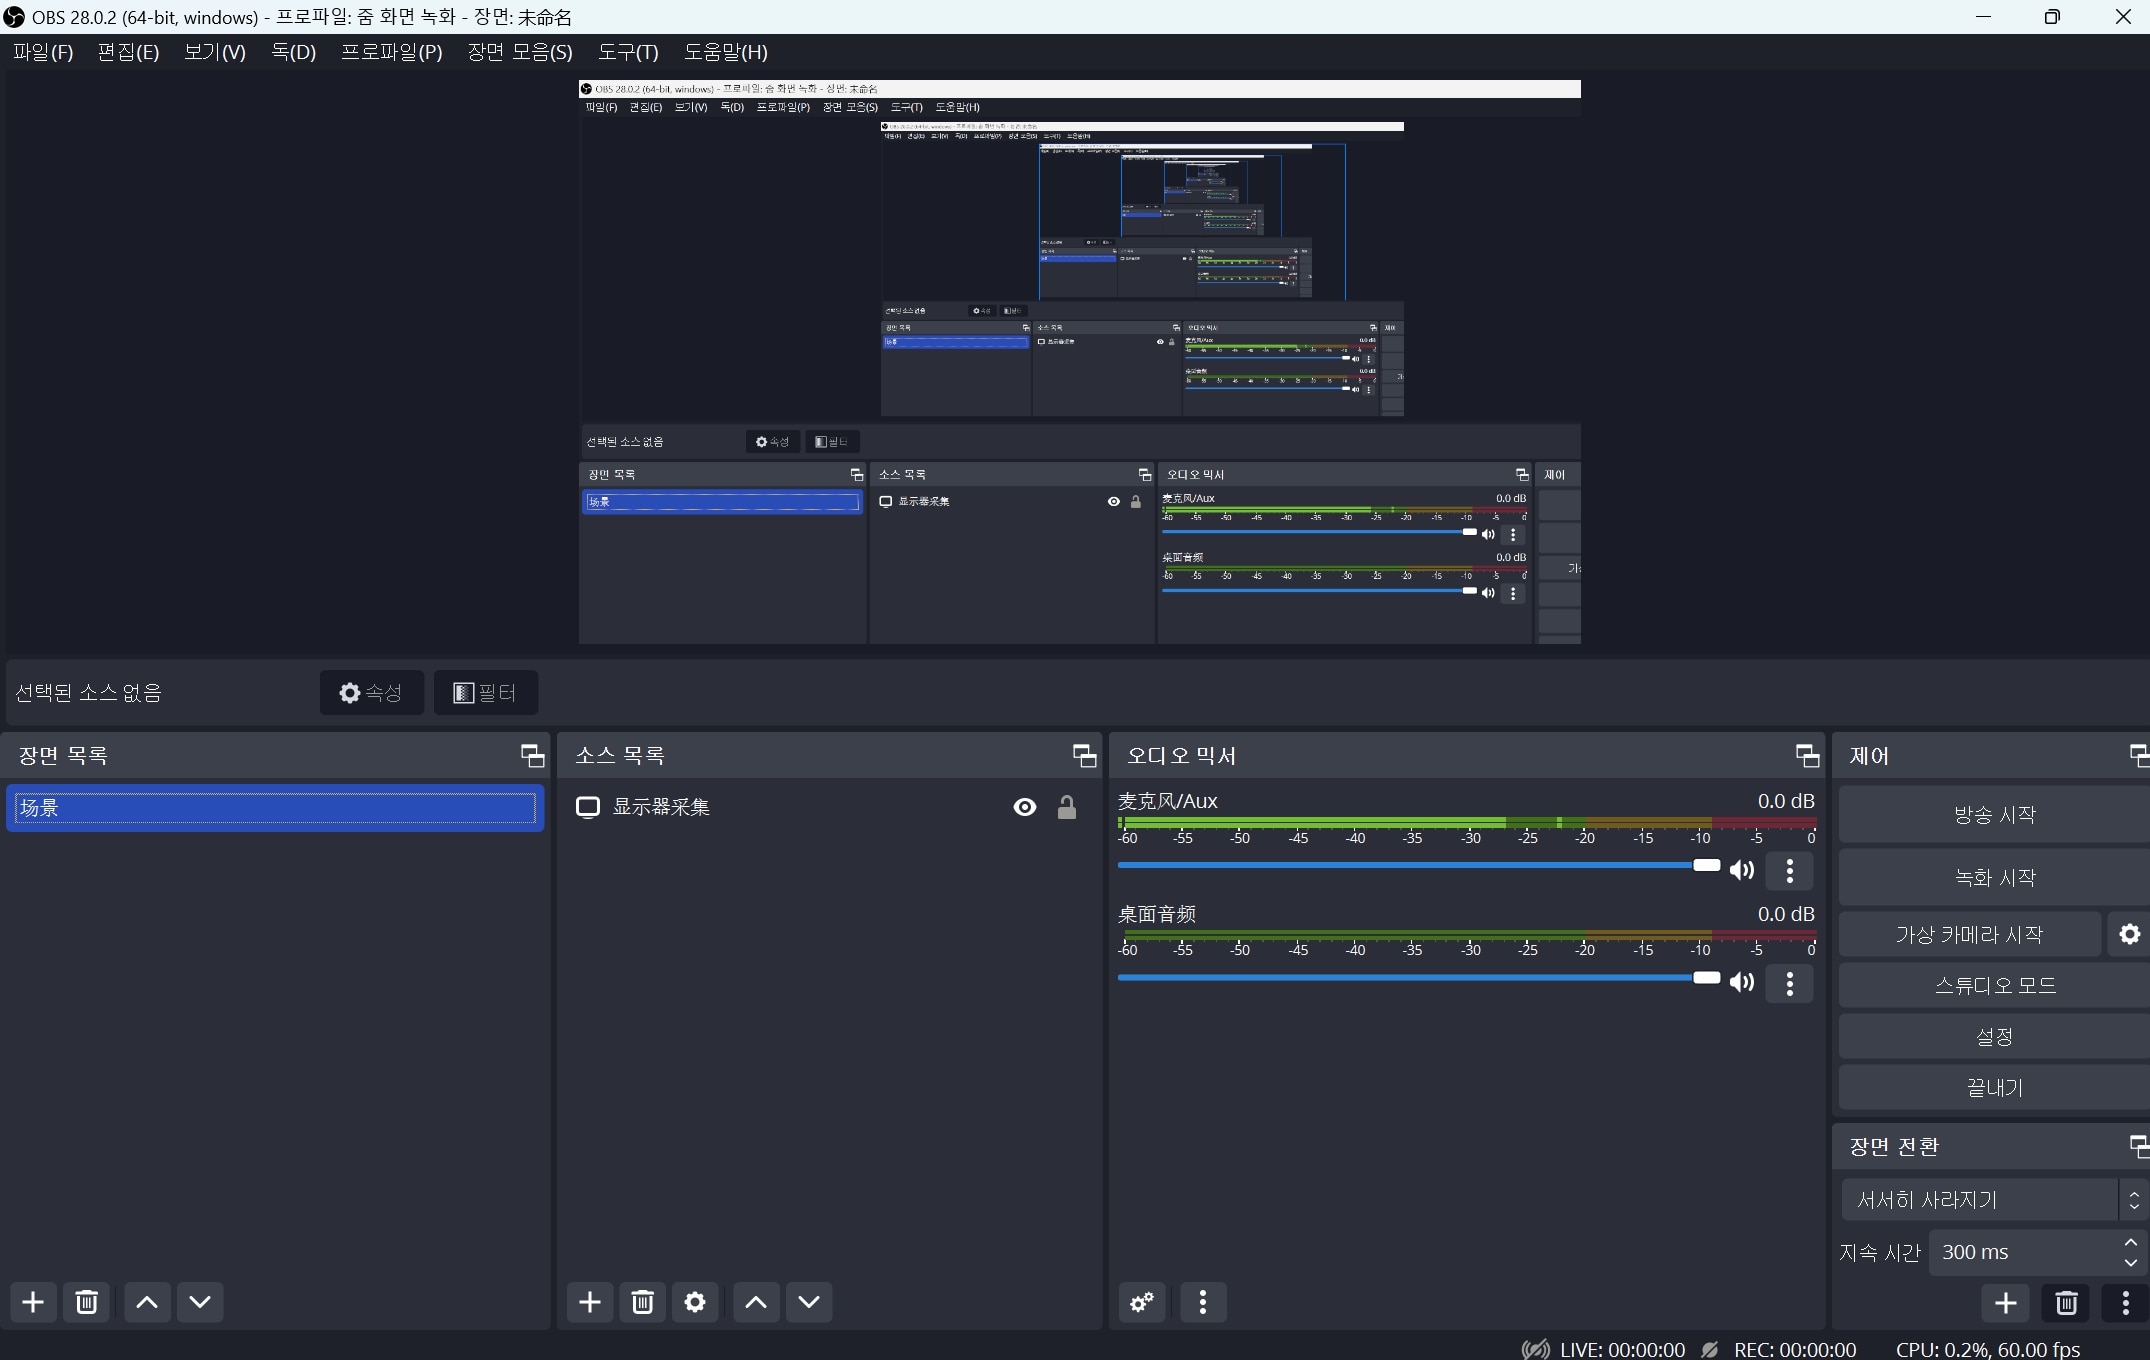Image resolution: width=2150 pixels, height=1360 pixels.
Task: Open 桌面音频 options three-dot menu
Action: coord(1790,983)
